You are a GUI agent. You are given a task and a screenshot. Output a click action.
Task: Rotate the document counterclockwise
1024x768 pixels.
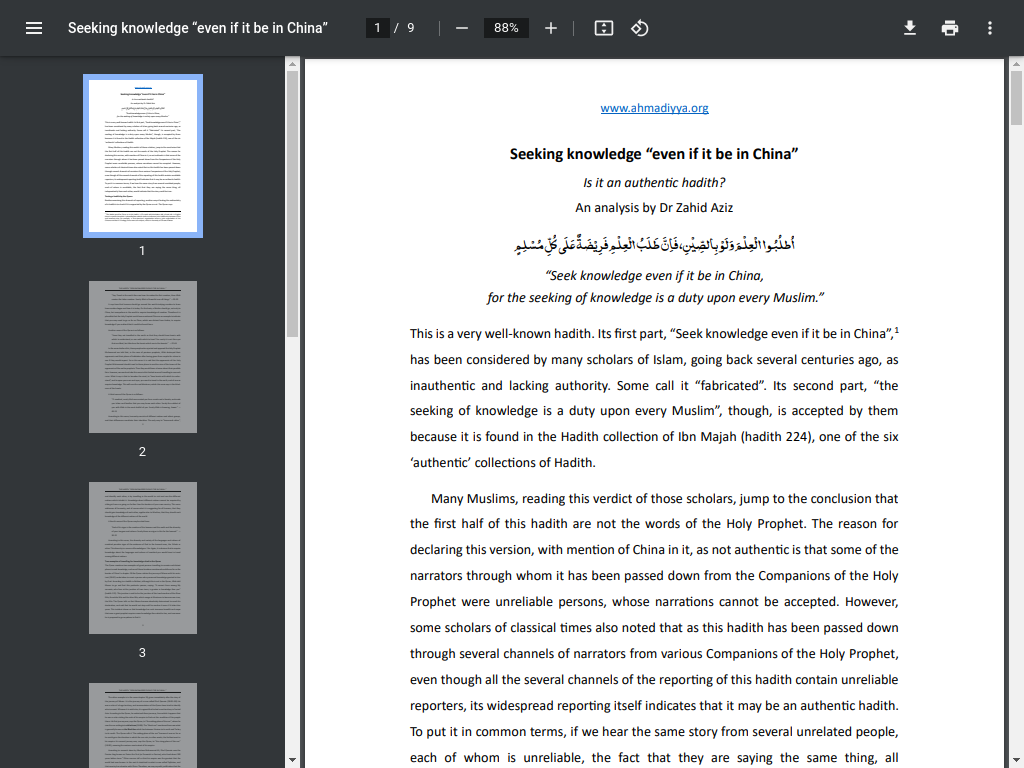click(640, 28)
